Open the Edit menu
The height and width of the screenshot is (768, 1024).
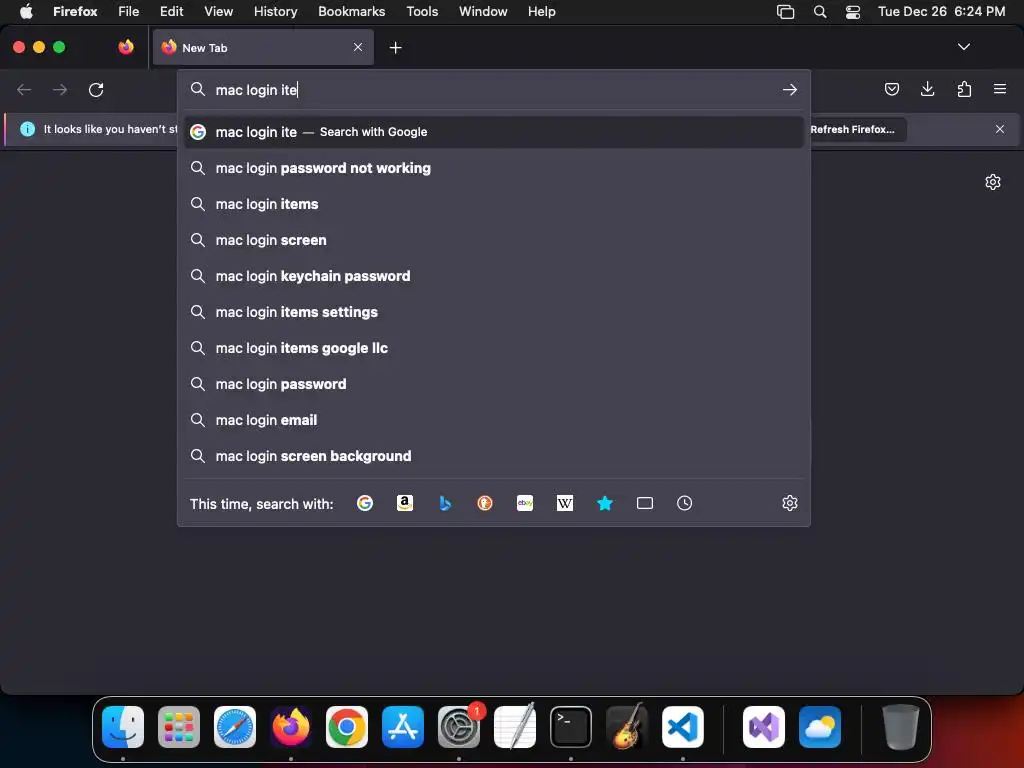(171, 11)
